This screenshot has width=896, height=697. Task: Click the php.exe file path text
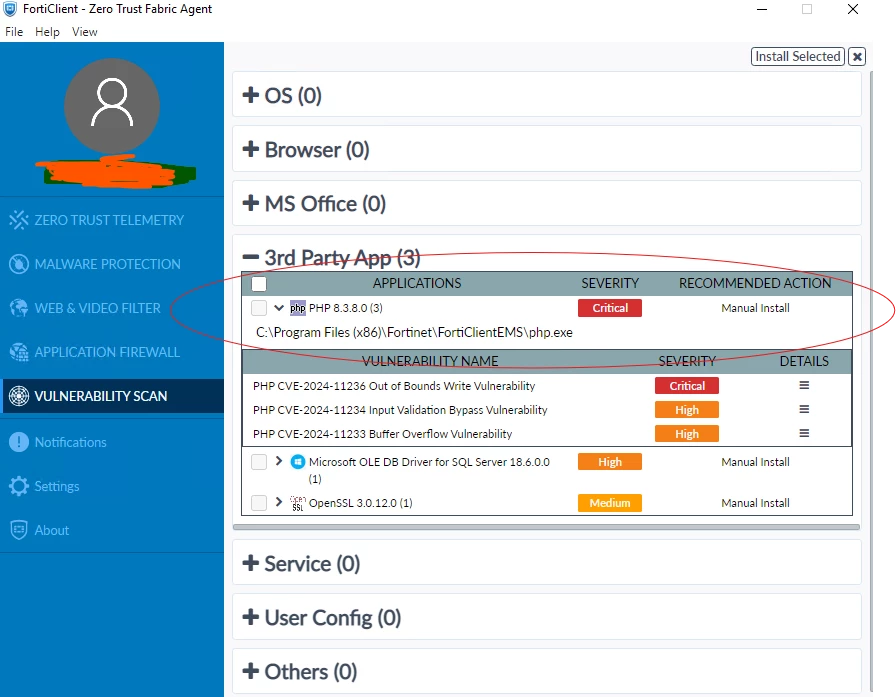tap(414, 333)
